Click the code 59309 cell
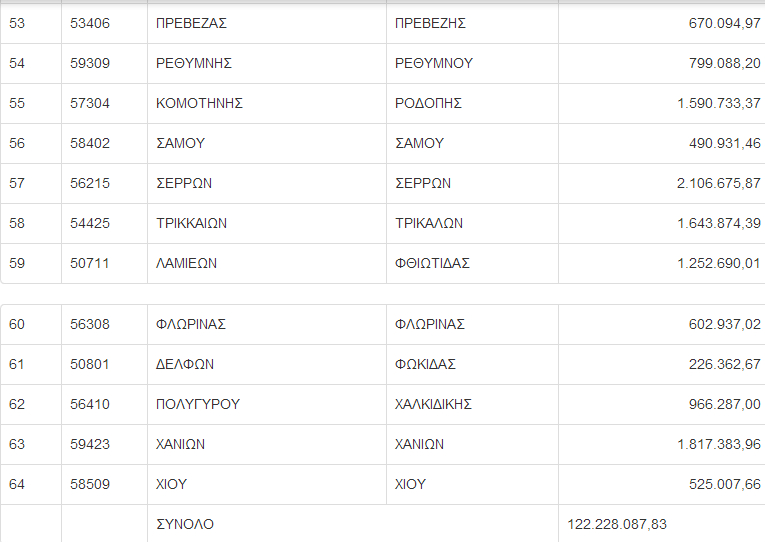 (90, 63)
